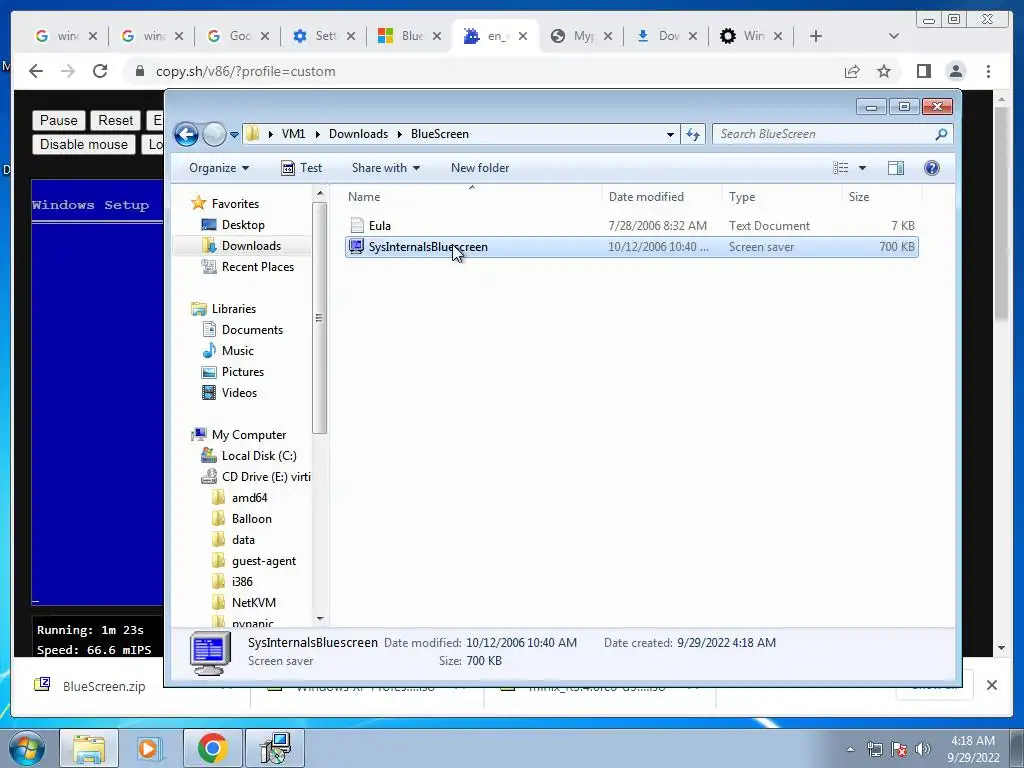The width and height of the screenshot is (1024, 768).
Task: Show the preview pane icon
Action: coord(896,168)
